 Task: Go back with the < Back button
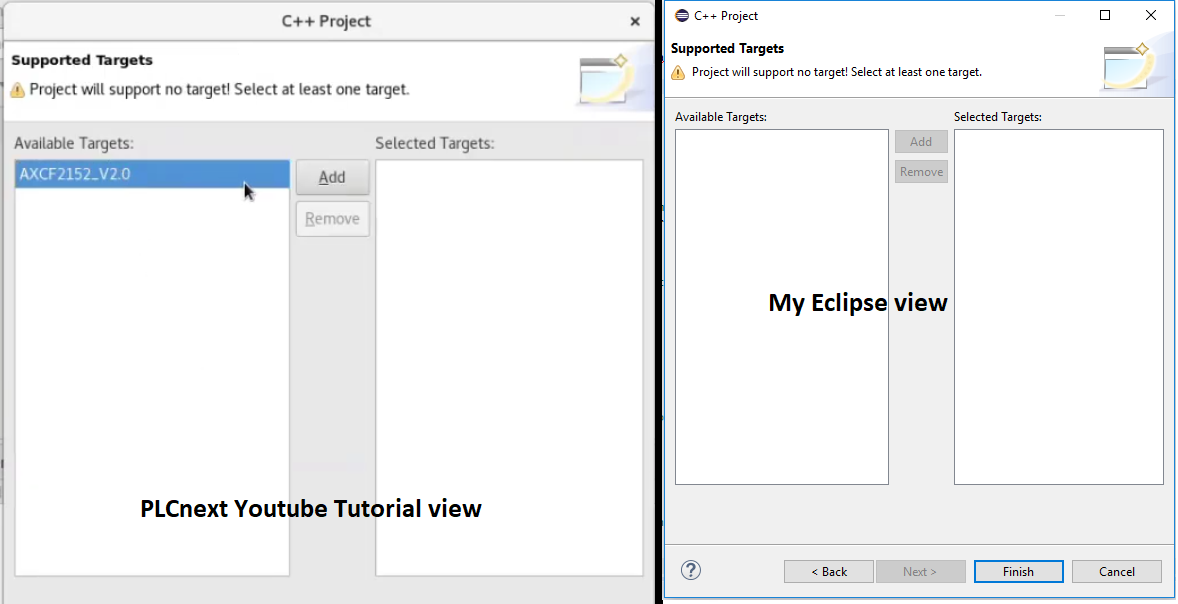(x=829, y=572)
